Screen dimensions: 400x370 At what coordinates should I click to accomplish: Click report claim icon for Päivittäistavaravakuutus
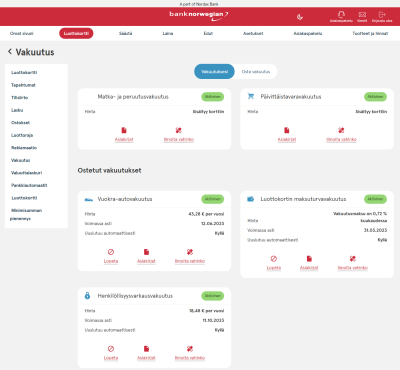341,130
